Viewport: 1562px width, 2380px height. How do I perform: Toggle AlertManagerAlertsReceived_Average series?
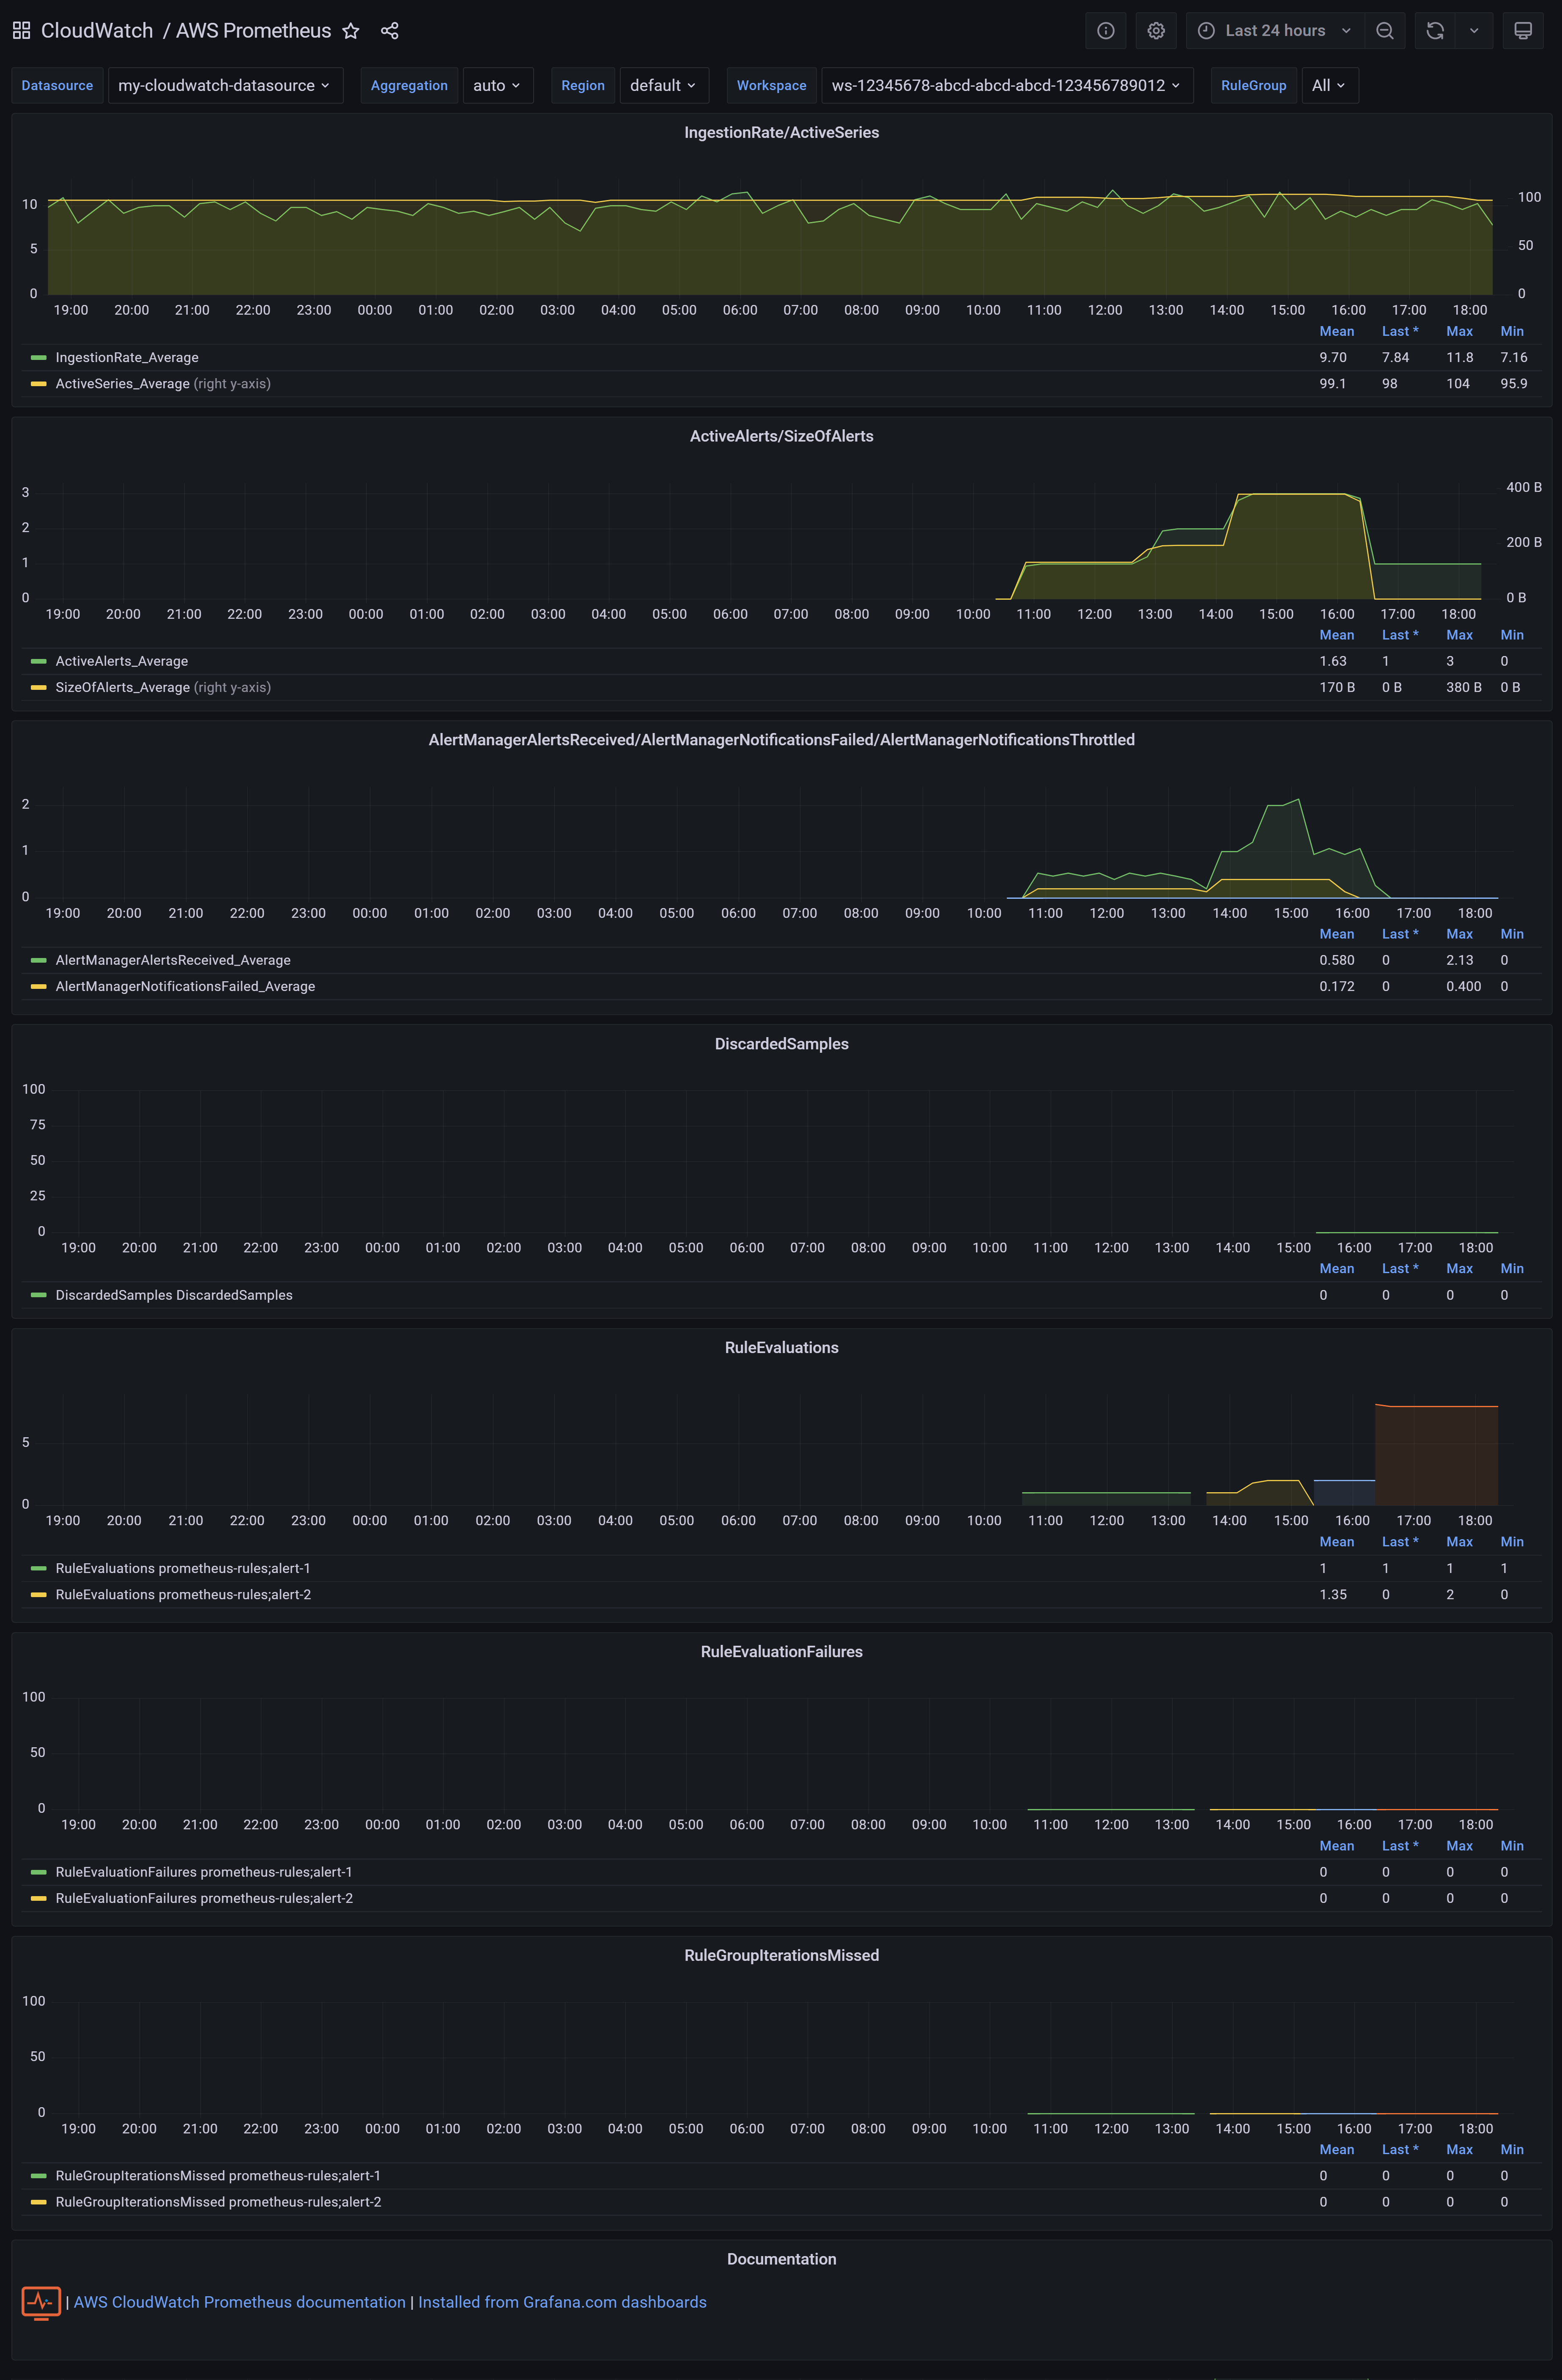click(173, 960)
